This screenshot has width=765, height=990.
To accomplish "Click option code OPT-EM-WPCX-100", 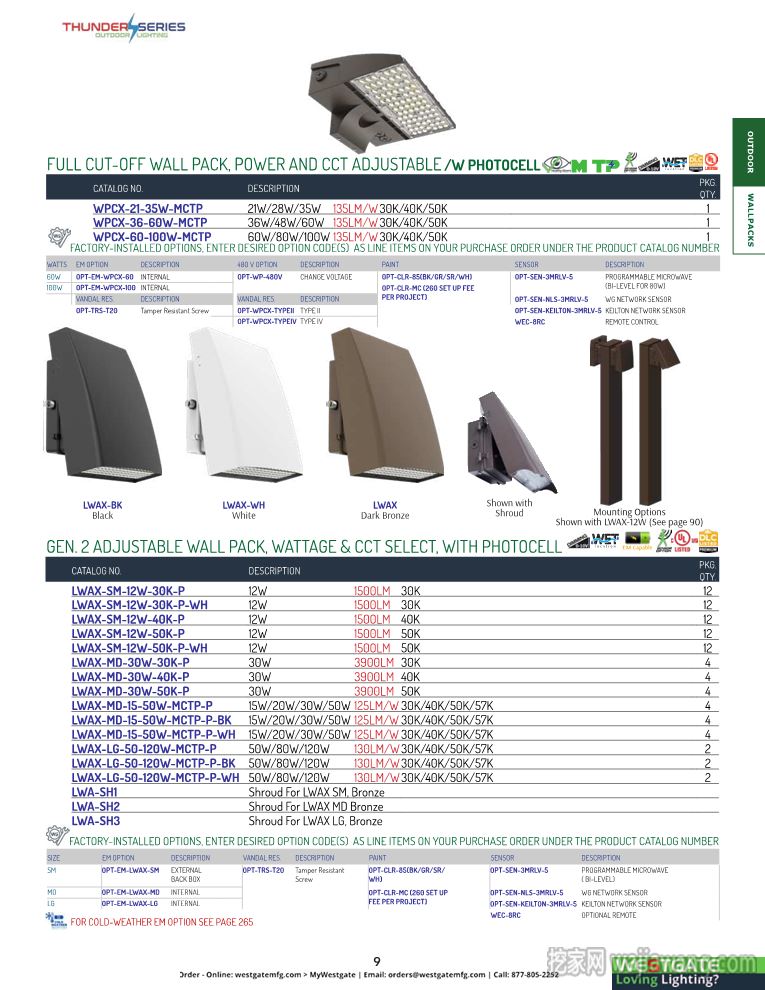I will coord(106,287).
